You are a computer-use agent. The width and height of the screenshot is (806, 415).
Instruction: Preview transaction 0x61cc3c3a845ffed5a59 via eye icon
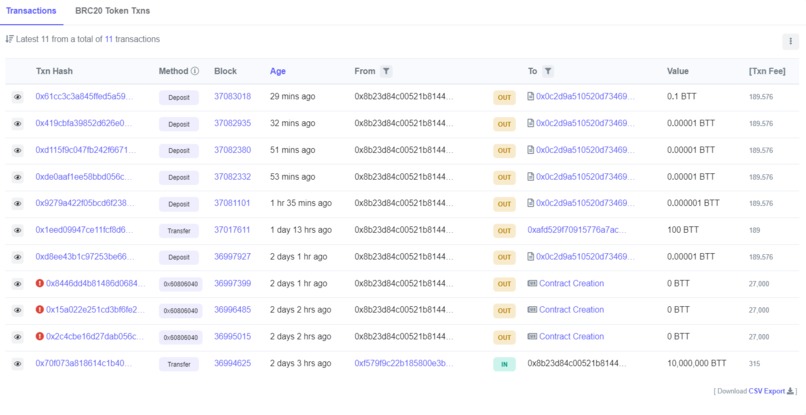(x=17, y=97)
